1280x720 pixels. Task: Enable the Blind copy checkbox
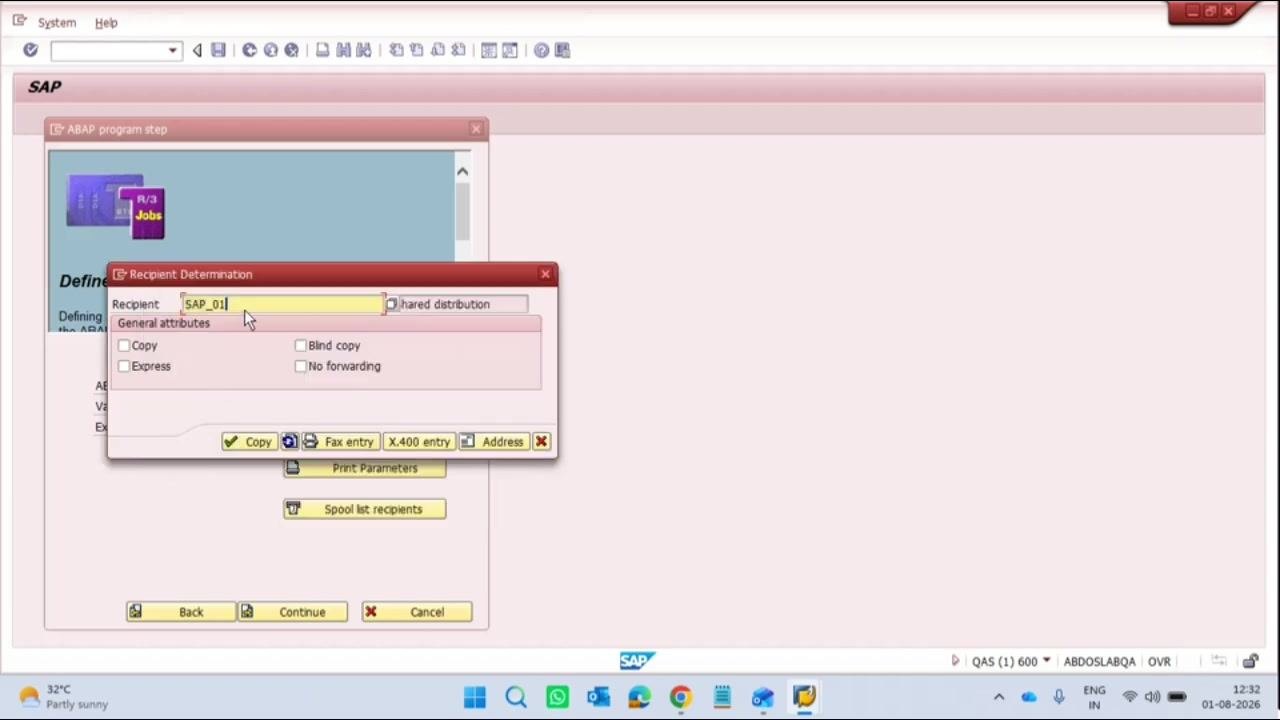300,345
